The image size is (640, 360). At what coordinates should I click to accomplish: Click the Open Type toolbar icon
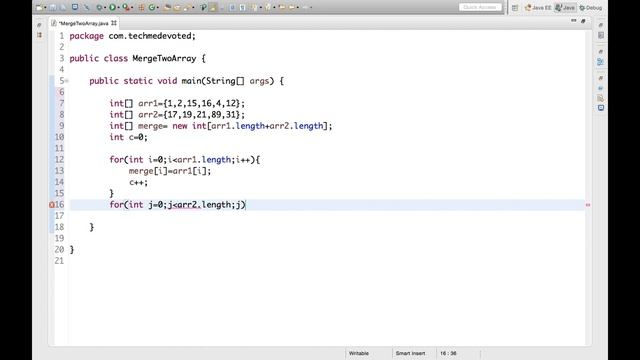[x=167, y=7]
